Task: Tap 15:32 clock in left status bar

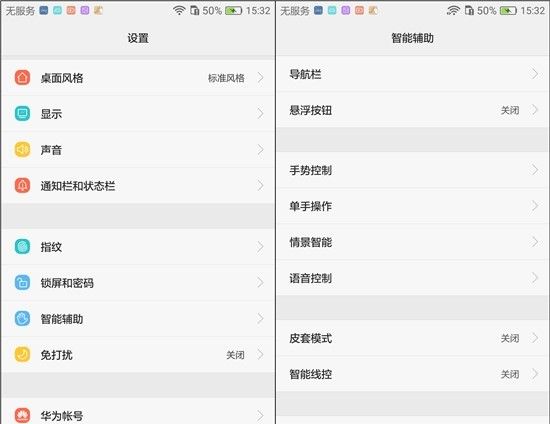Action: (x=258, y=11)
